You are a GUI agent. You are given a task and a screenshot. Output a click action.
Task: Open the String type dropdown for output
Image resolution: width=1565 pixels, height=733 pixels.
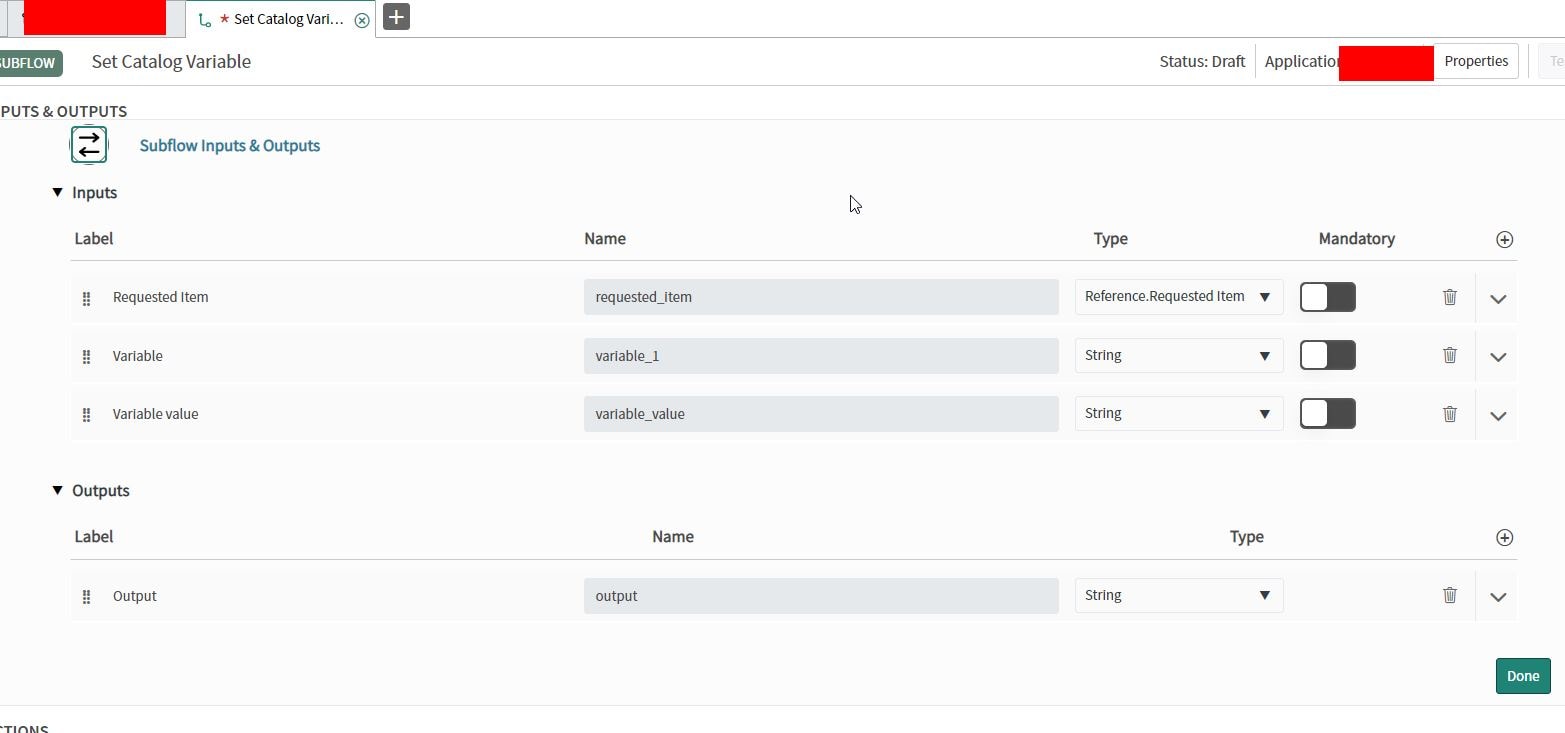[x=1177, y=595]
